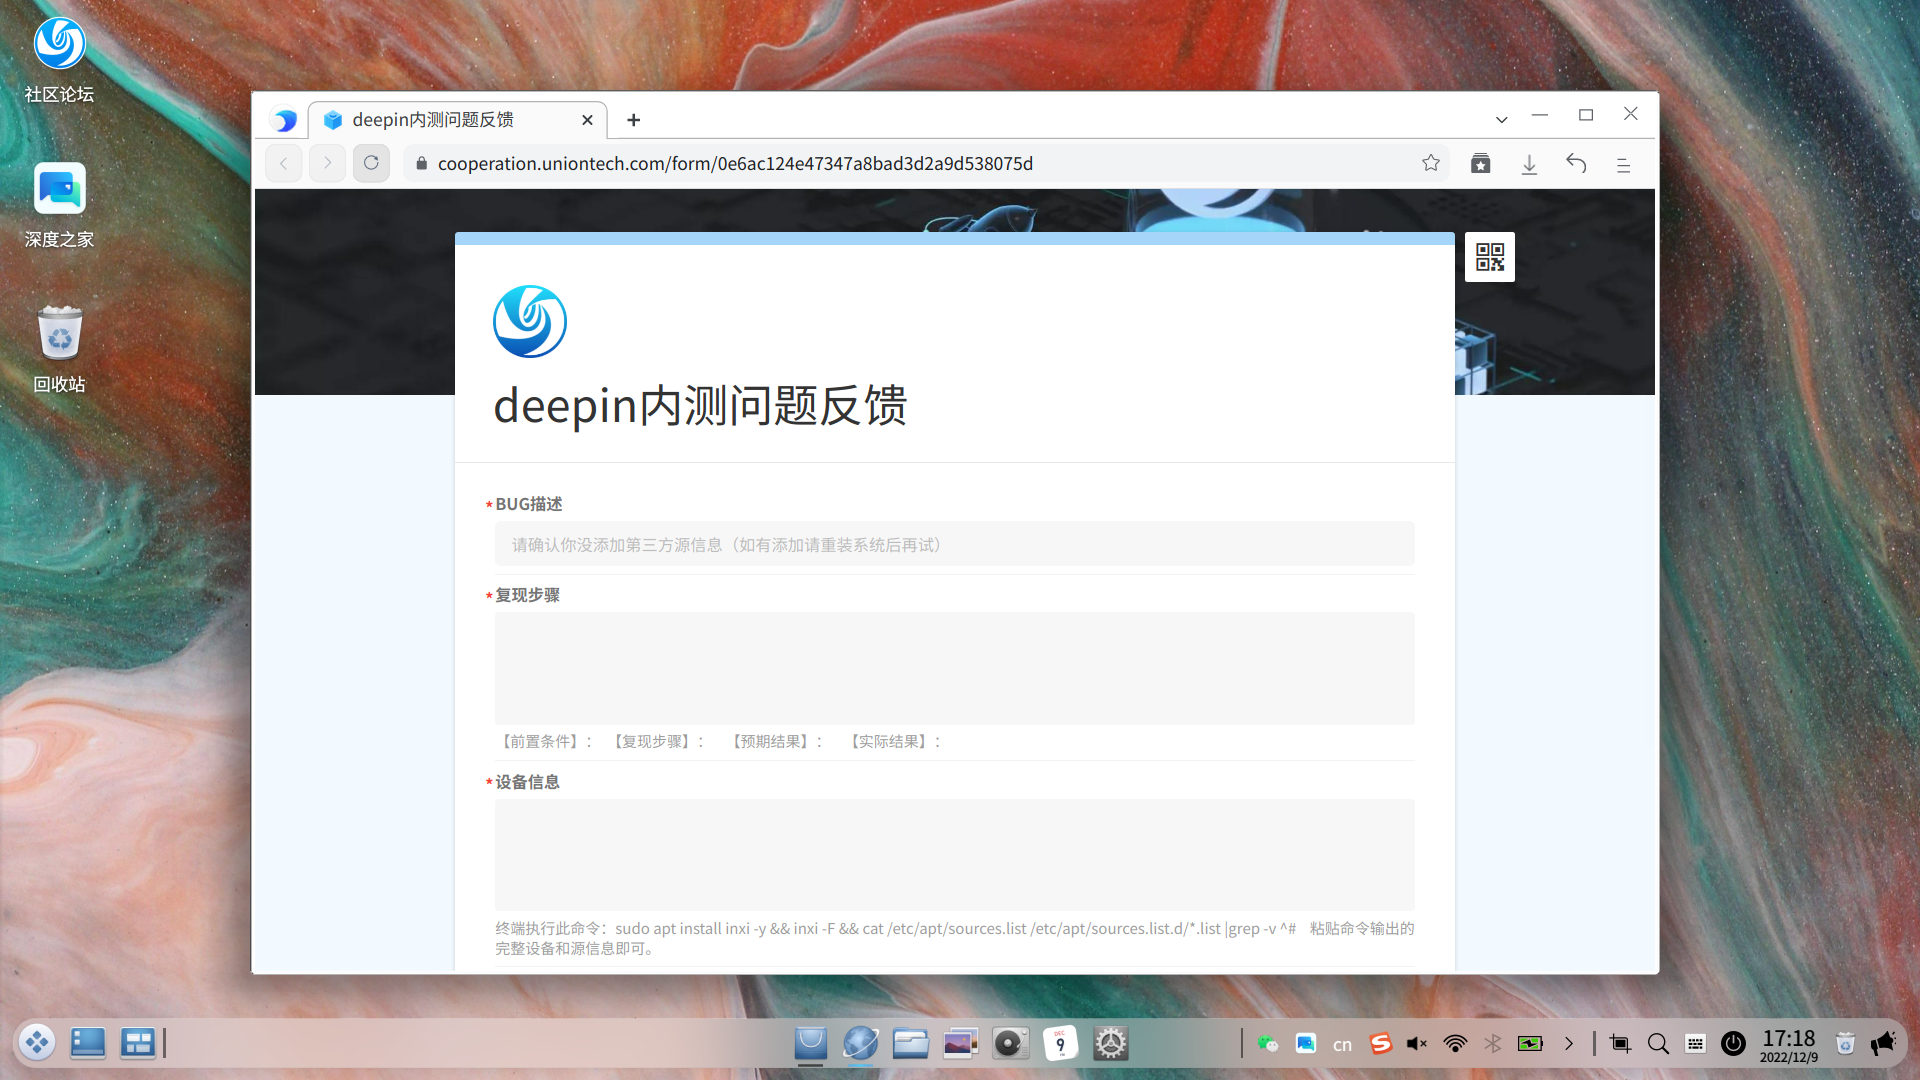Viewport: 1920px width, 1080px height.
Task: Show desktop via dock icon
Action: point(88,1043)
